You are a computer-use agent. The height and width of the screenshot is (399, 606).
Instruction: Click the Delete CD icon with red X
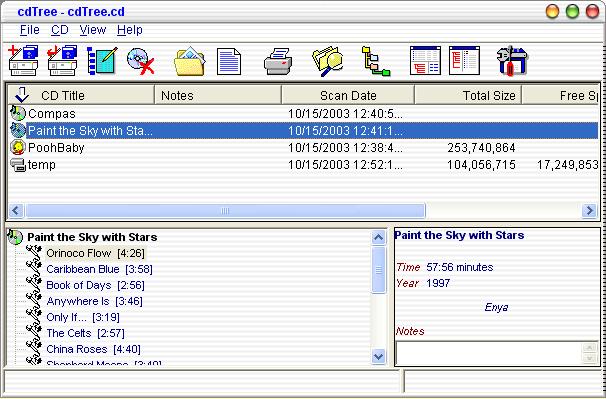pyautogui.click(x=141, y=61)
